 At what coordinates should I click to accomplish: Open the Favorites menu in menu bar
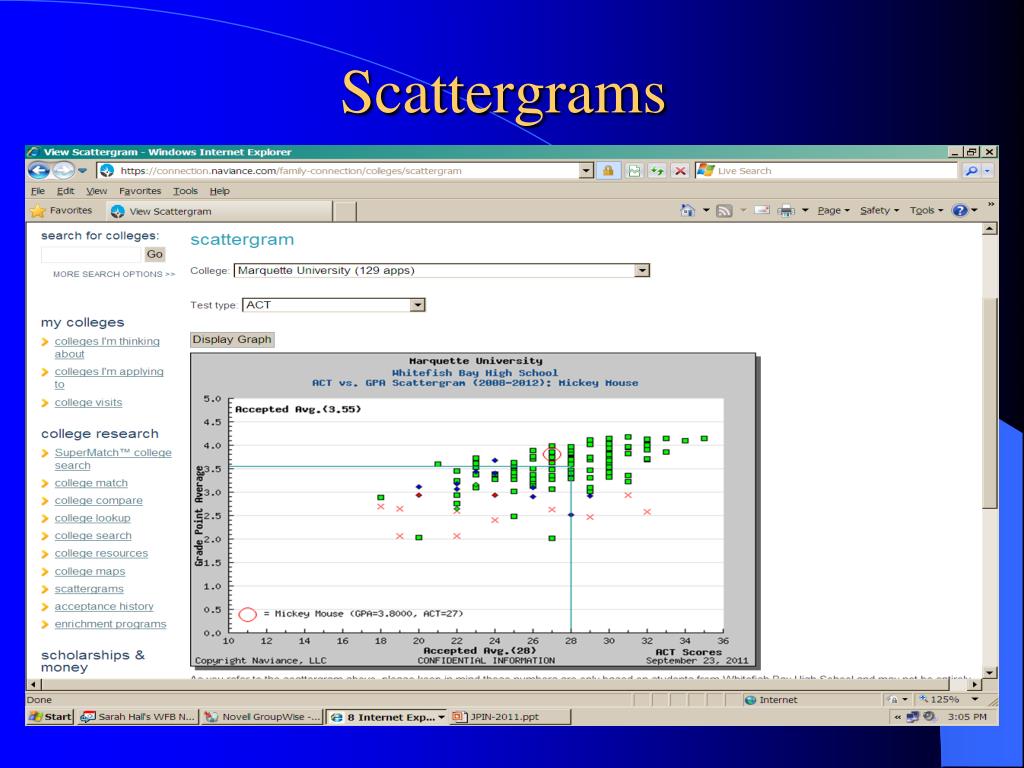140,191
